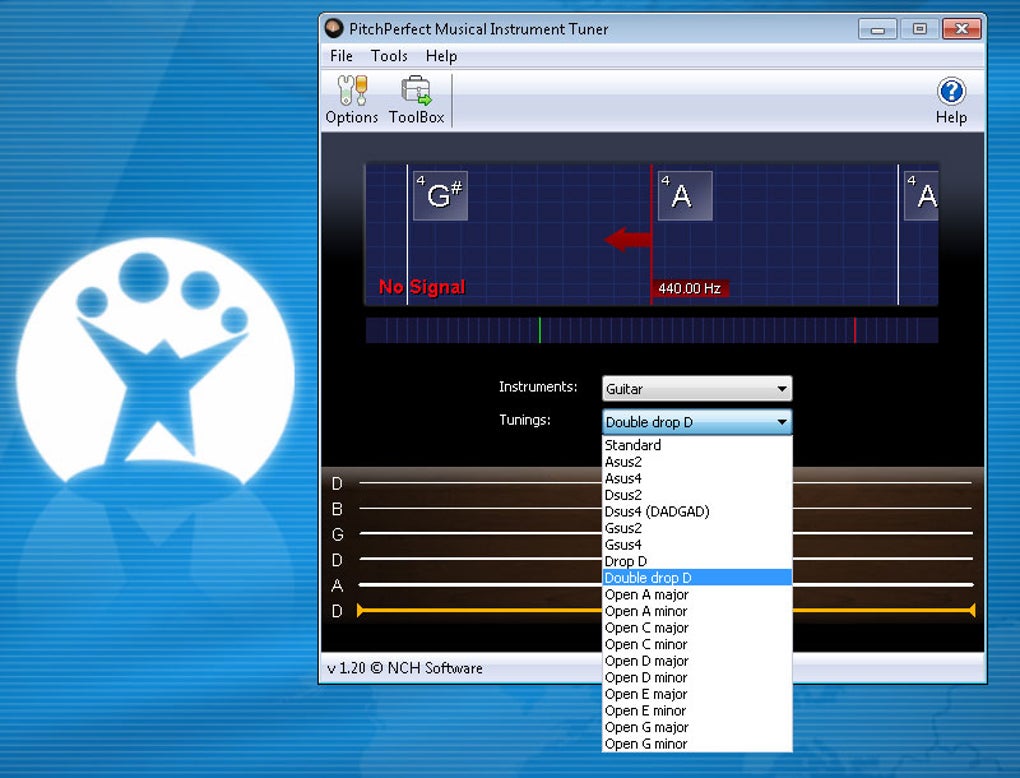Screen dimensions: 1020x778
Task: Click the top D string label
Action: [x=337, y=483]
